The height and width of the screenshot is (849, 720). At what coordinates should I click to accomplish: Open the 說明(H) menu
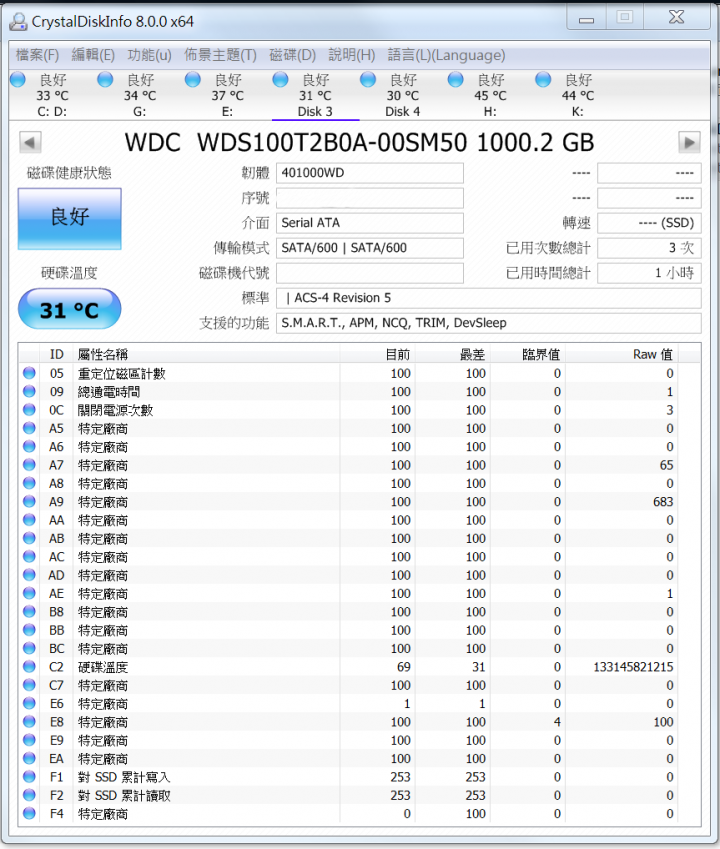click(352, 55)
